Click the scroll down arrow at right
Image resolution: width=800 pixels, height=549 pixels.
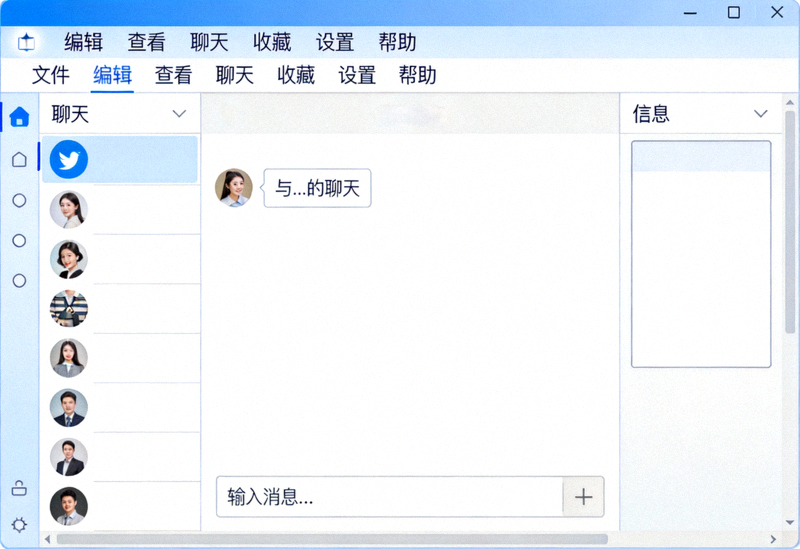point(790,522)
